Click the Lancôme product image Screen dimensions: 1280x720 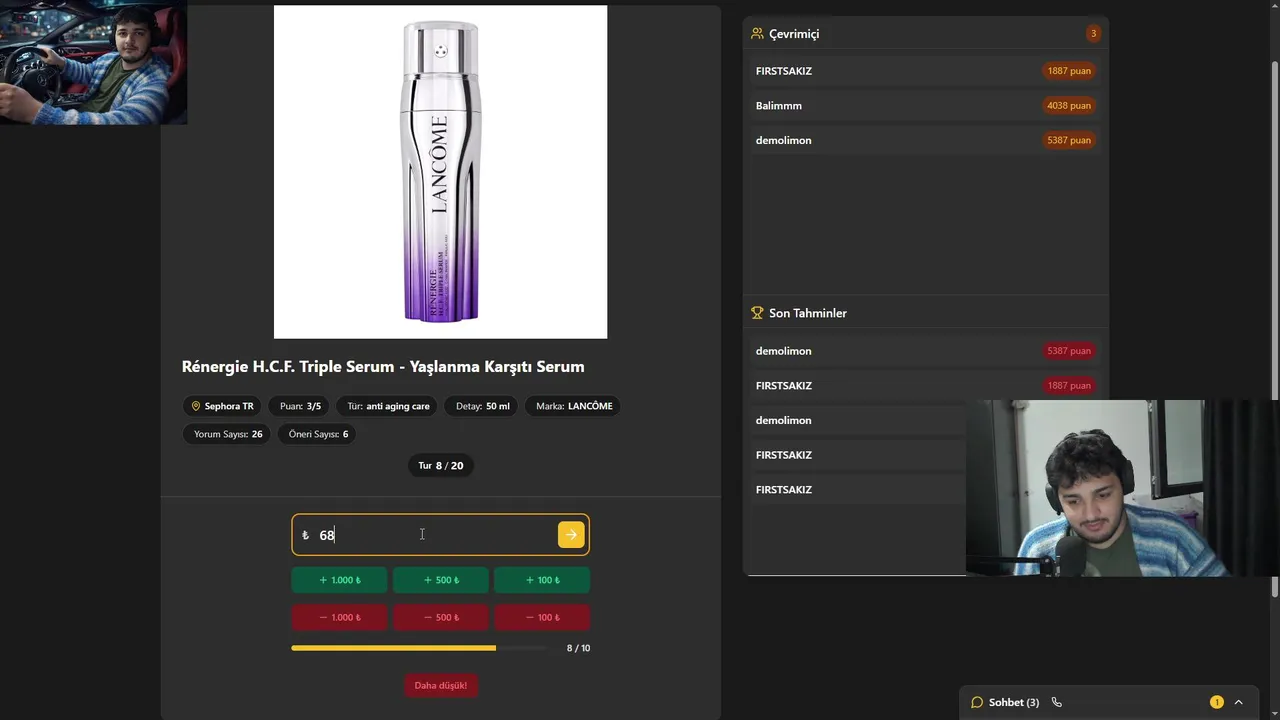click(x=440, y=172)
